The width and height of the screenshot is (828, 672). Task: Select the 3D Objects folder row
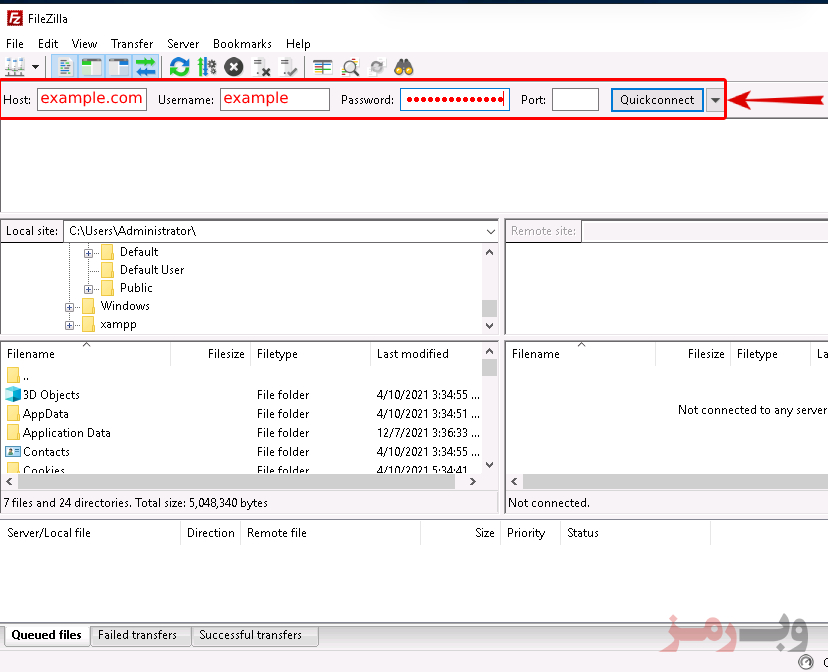coord(242,395)
